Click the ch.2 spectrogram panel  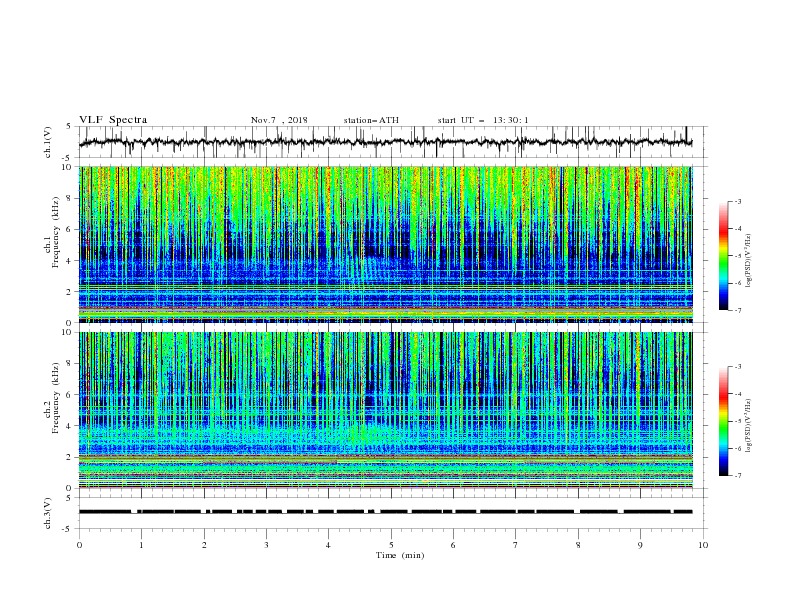tap(386, 410)
